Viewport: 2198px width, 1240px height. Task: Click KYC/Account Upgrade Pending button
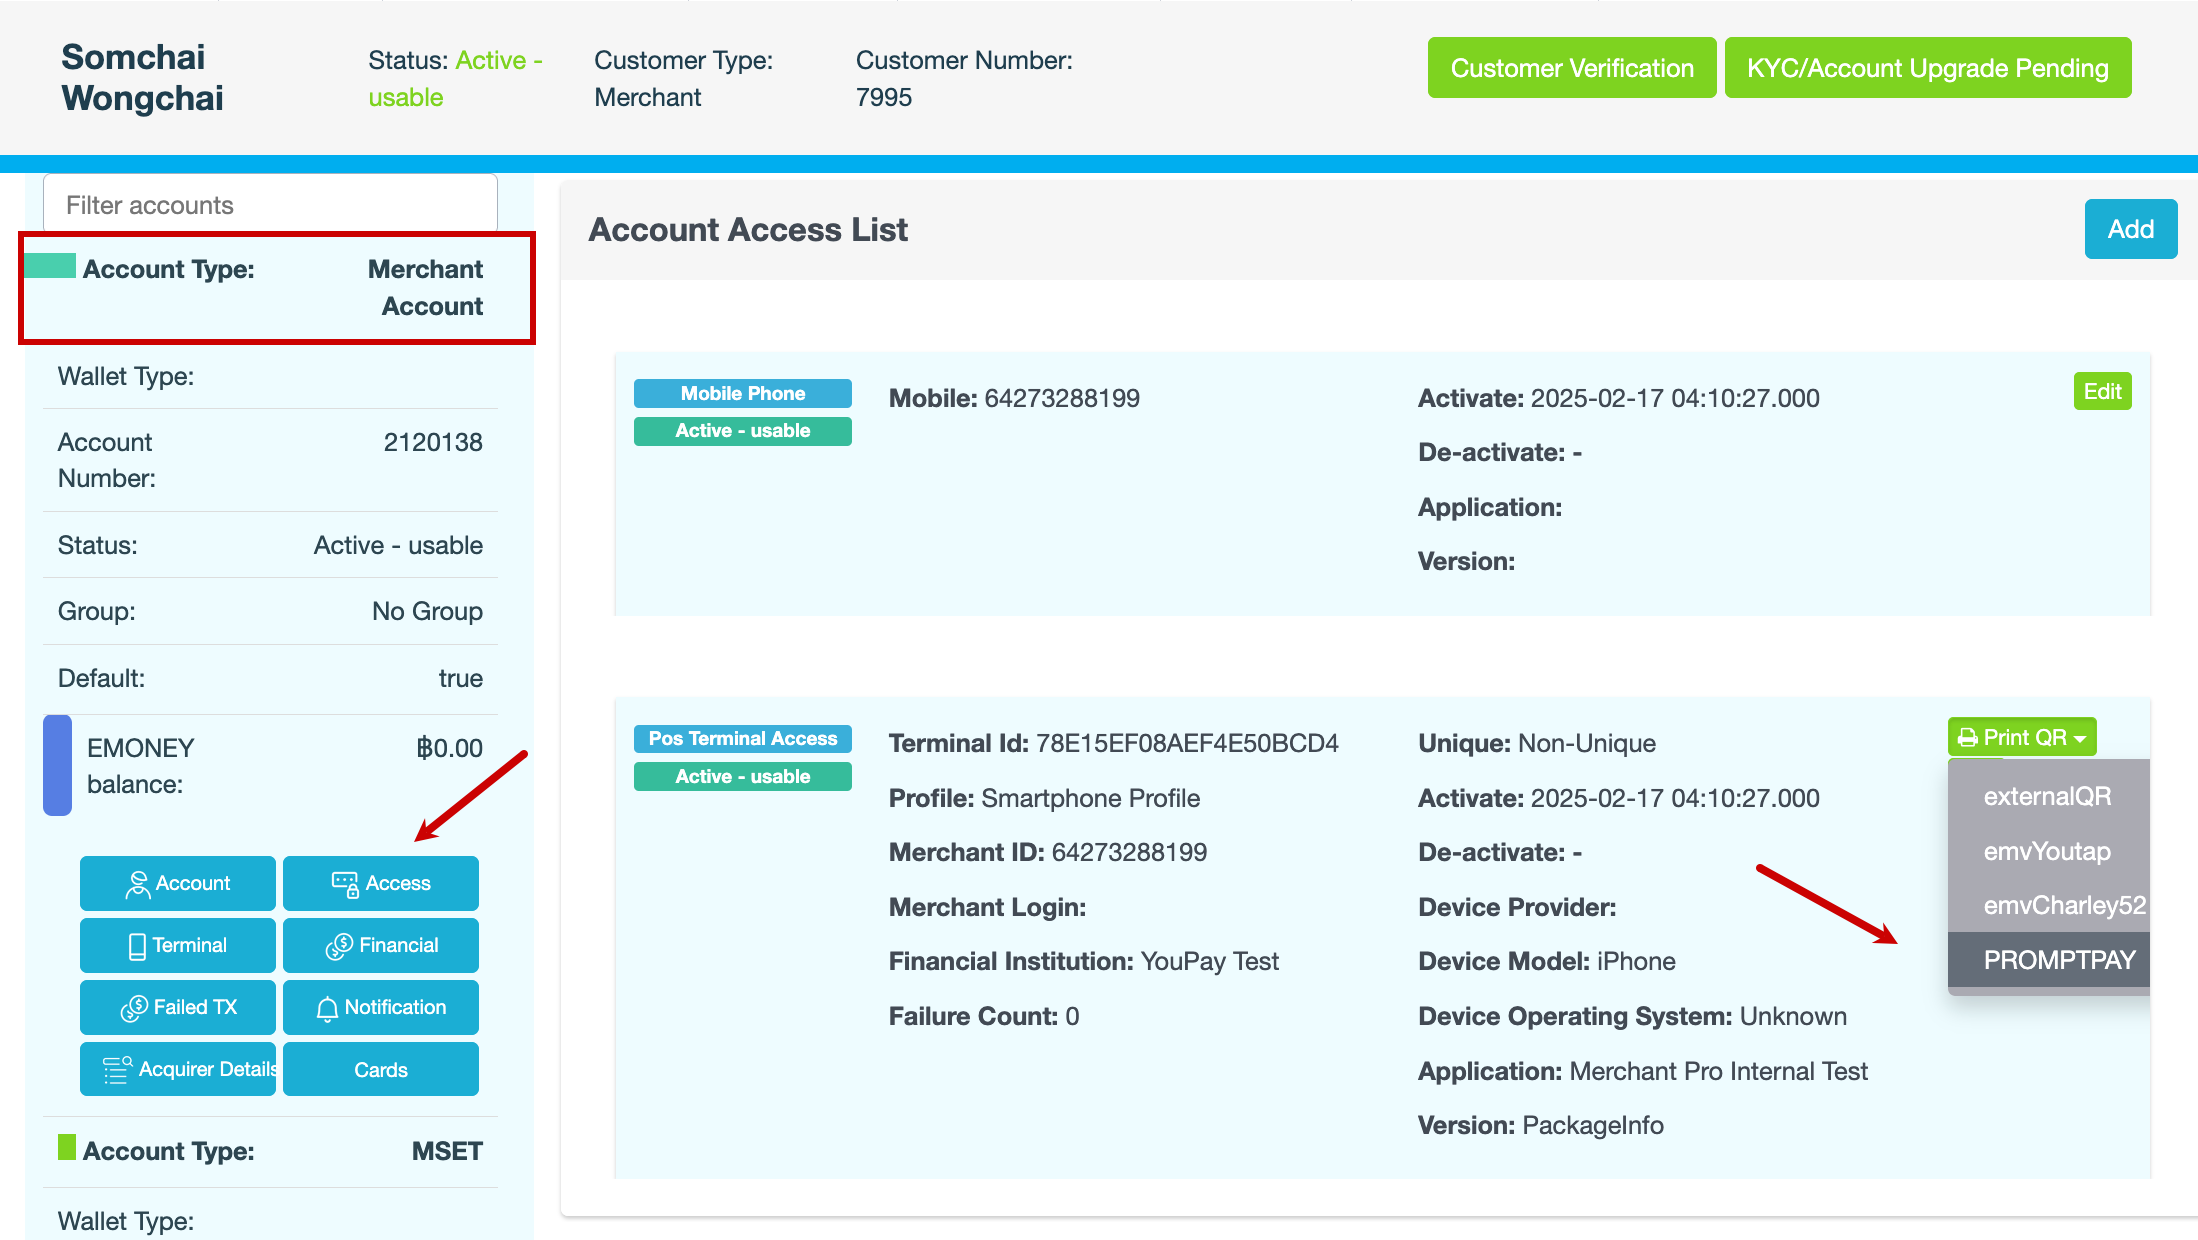point(1927,68)
